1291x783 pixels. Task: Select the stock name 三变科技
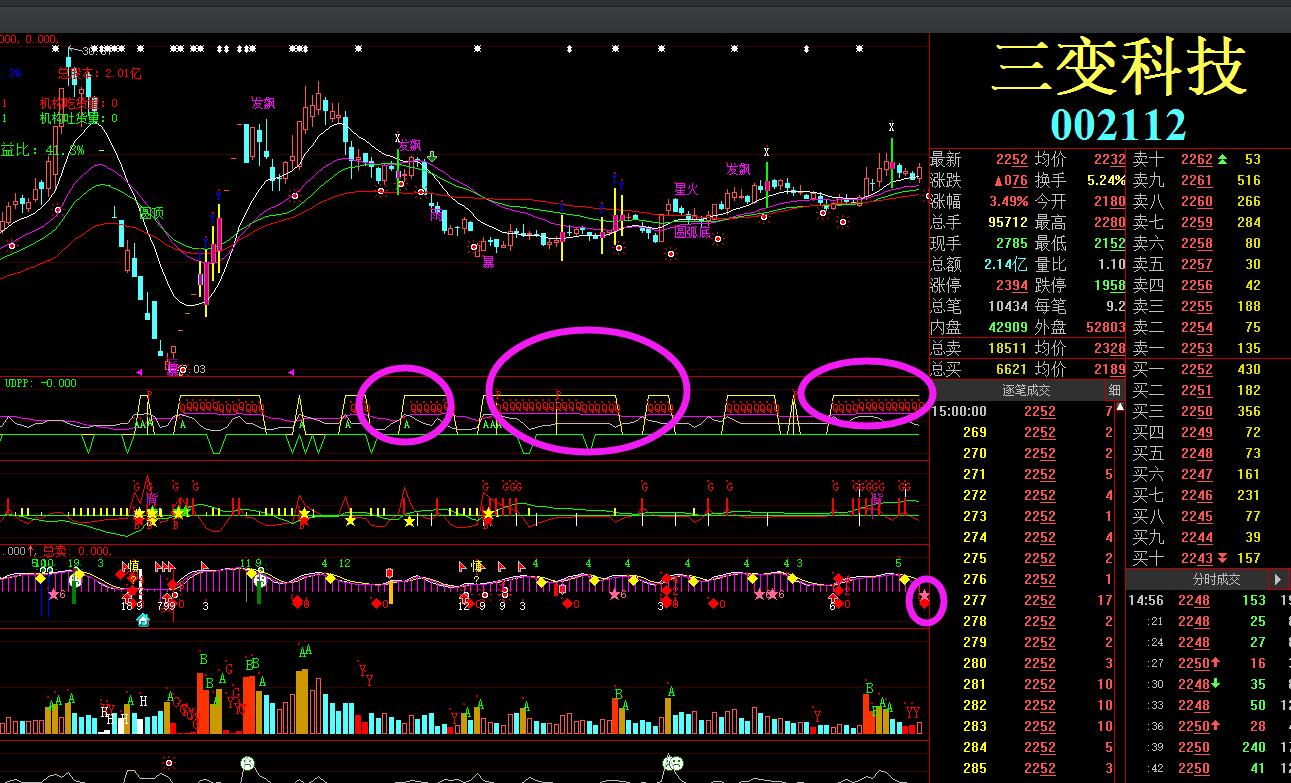1119,68
